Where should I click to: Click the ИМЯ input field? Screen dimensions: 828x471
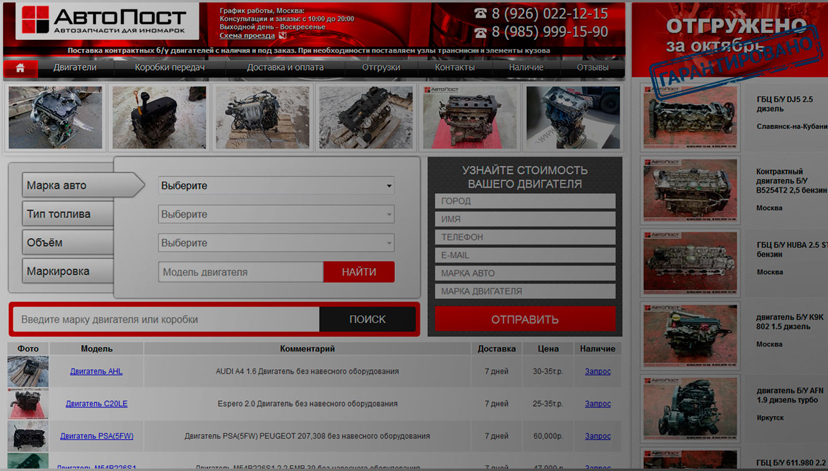525,219
